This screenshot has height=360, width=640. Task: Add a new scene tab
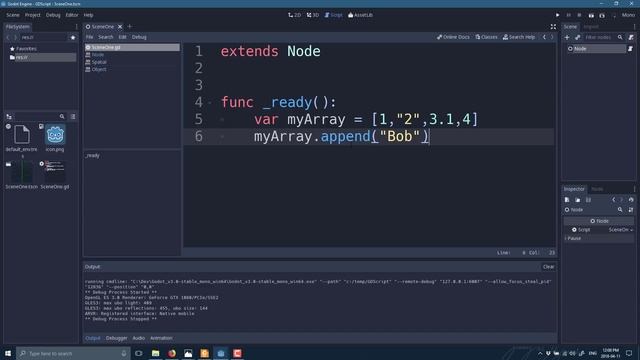pos(130,27)
